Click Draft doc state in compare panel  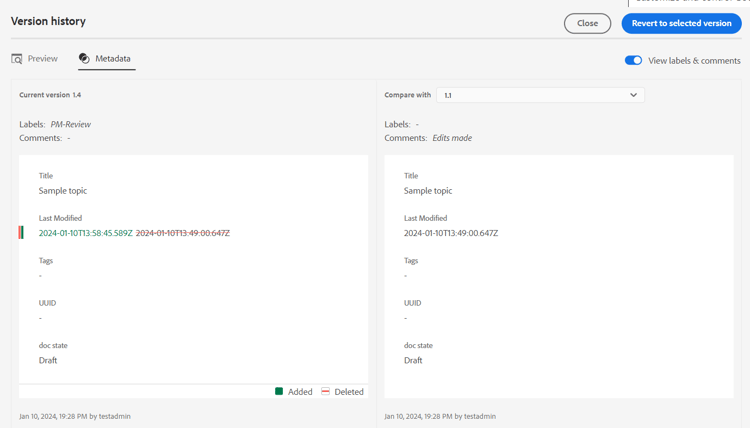coord(413,360)
